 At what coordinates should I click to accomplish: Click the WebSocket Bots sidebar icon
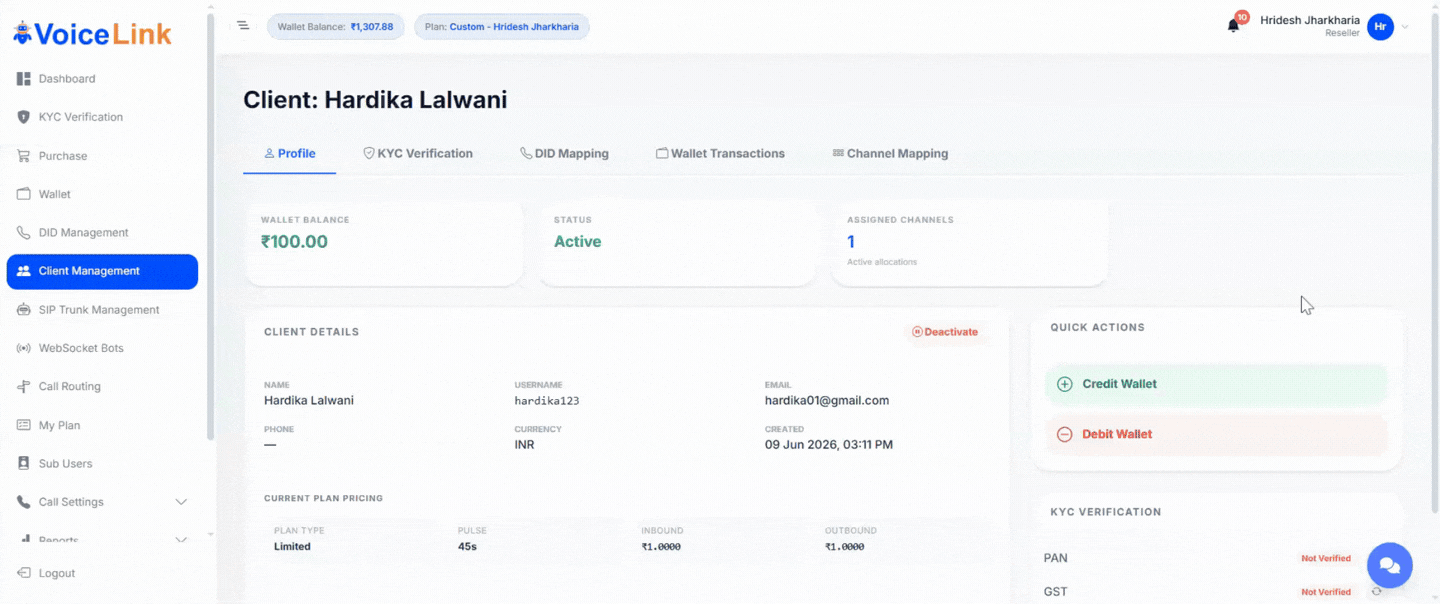[24, 348]
